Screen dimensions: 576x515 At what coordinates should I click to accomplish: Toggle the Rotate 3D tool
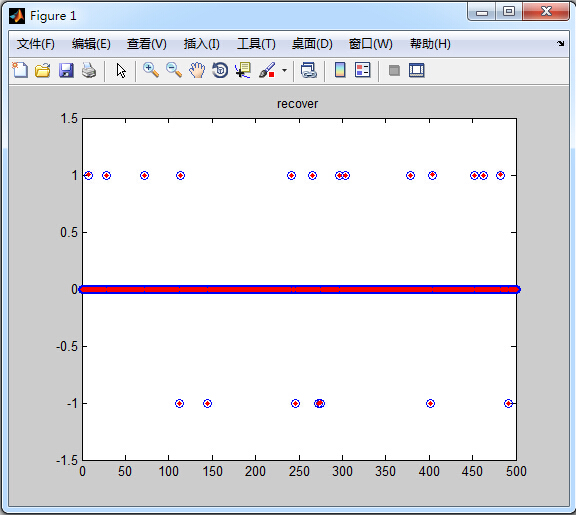pos(220,70)
